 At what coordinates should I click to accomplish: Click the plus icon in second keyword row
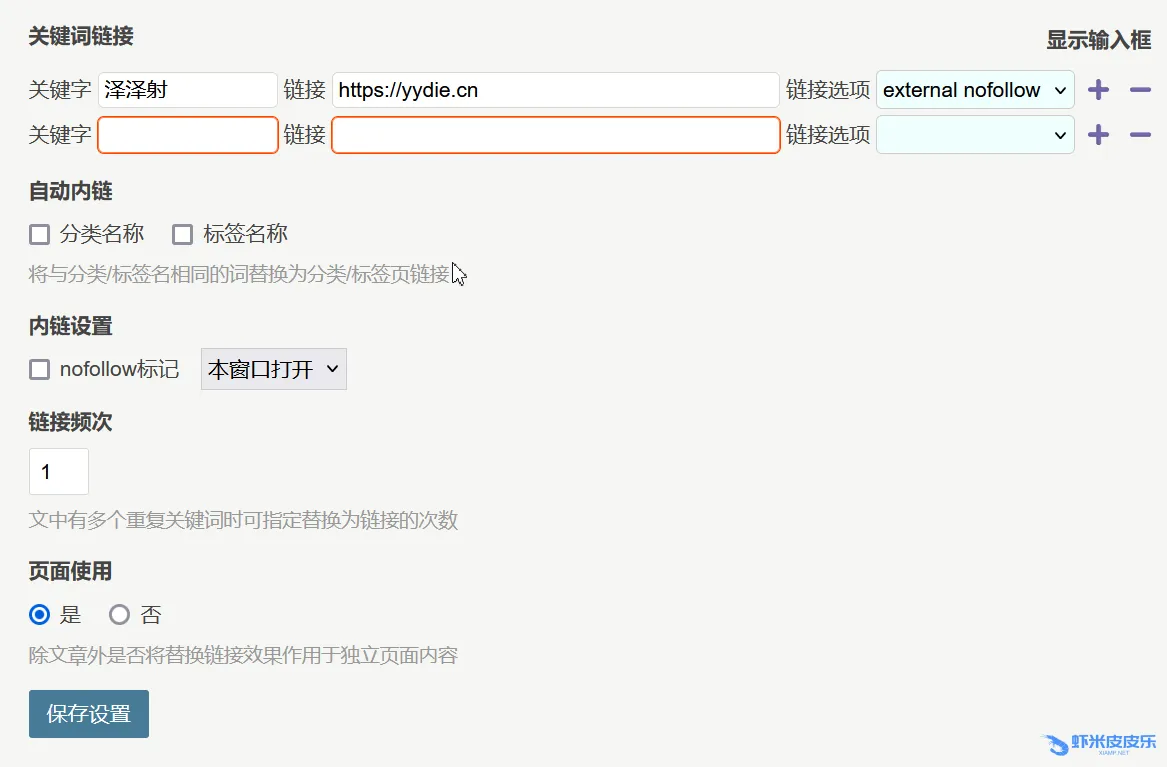pos(1098,135)
